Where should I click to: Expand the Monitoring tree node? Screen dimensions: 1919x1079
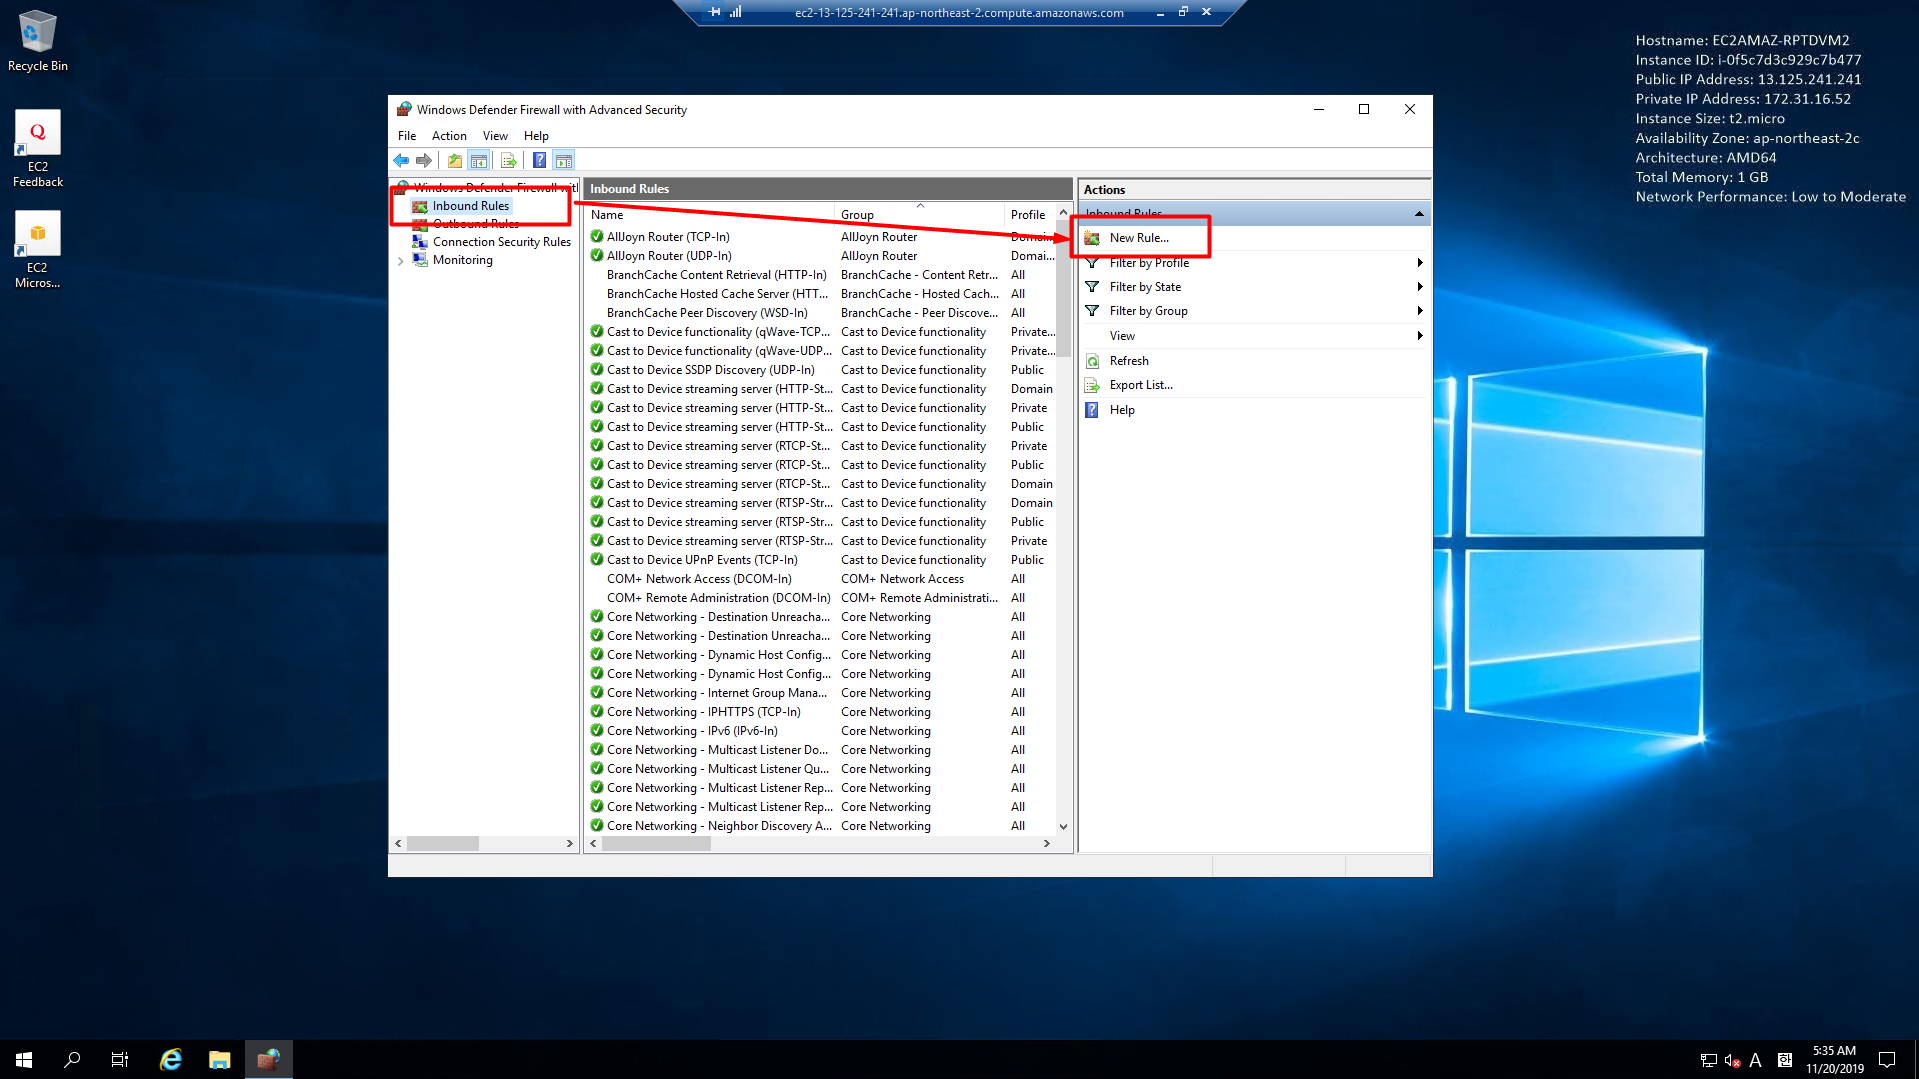click(x=401, y=261)
